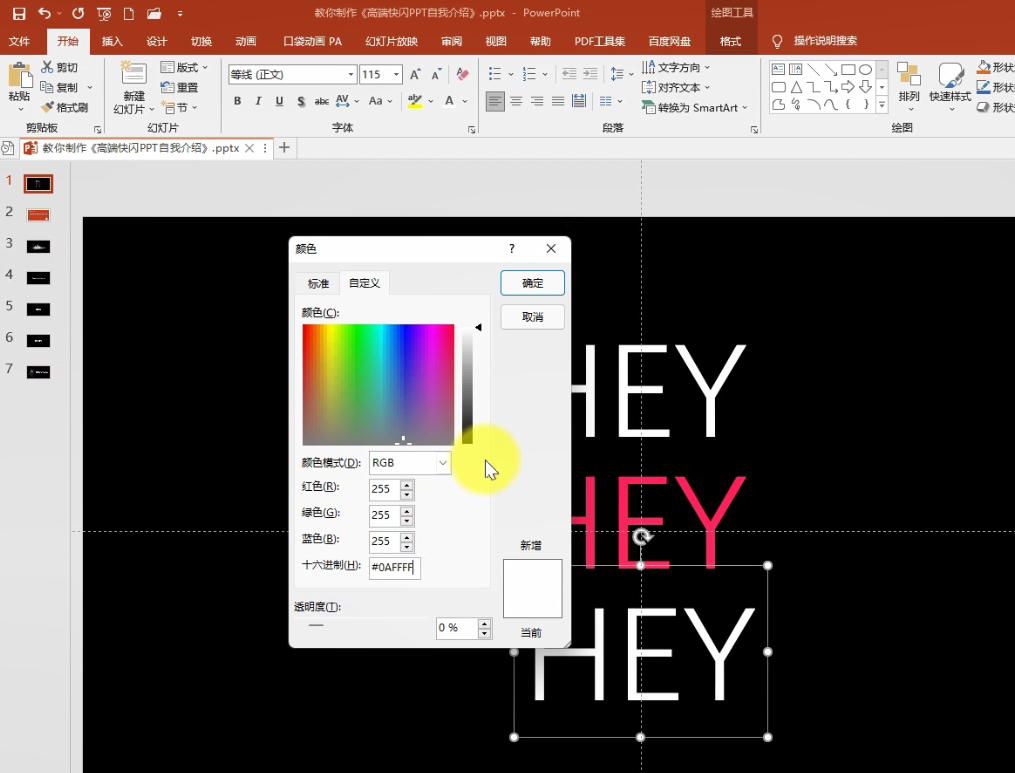
Task: Click tell me search (操作说明搜索) box
Action: click(x=825, y=41)
